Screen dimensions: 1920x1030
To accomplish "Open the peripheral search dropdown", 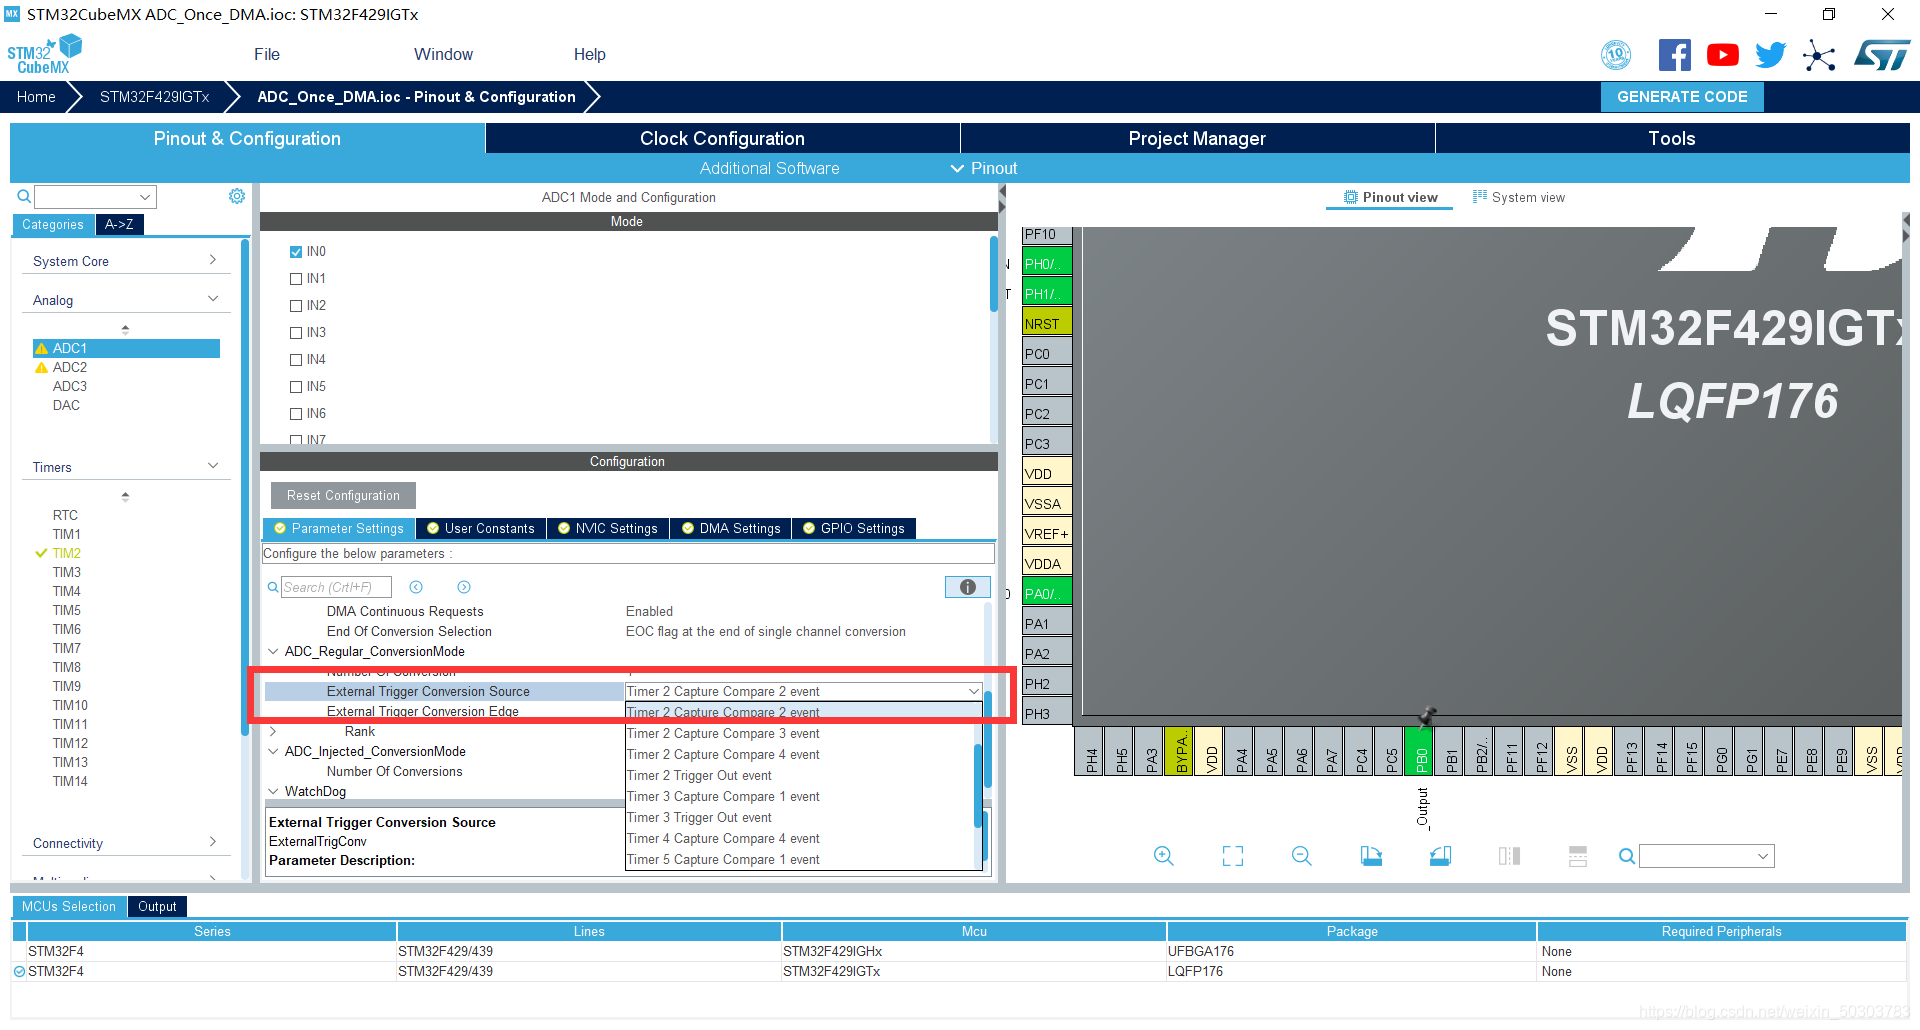I will pyautogui.click(x=145, y=197).
